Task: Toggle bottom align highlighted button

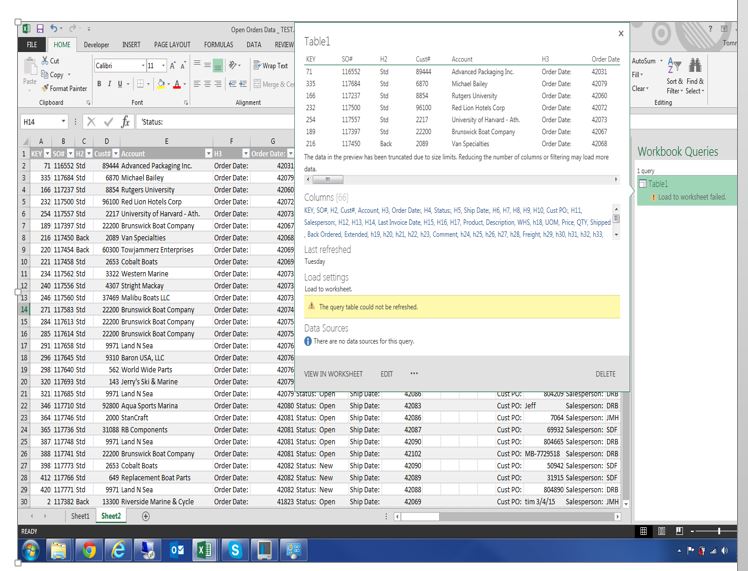Action: coord(218,64)
